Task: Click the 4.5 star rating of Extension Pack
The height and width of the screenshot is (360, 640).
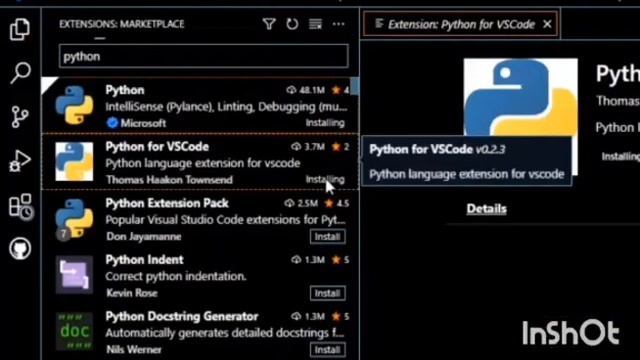Action: click(x=337, y=203)
